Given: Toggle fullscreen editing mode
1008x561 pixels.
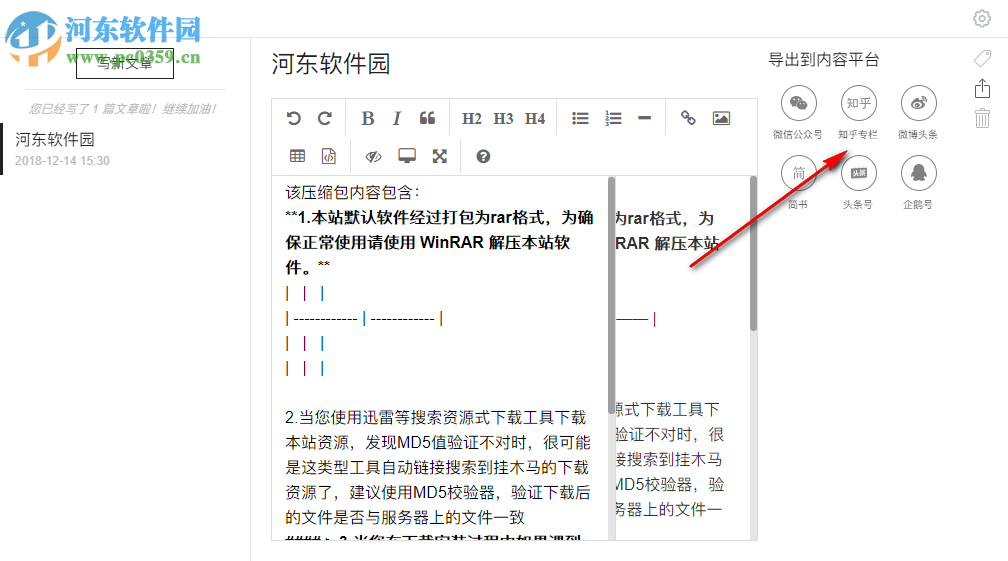Looking at the screenshot, I should (x=440, y=156).
